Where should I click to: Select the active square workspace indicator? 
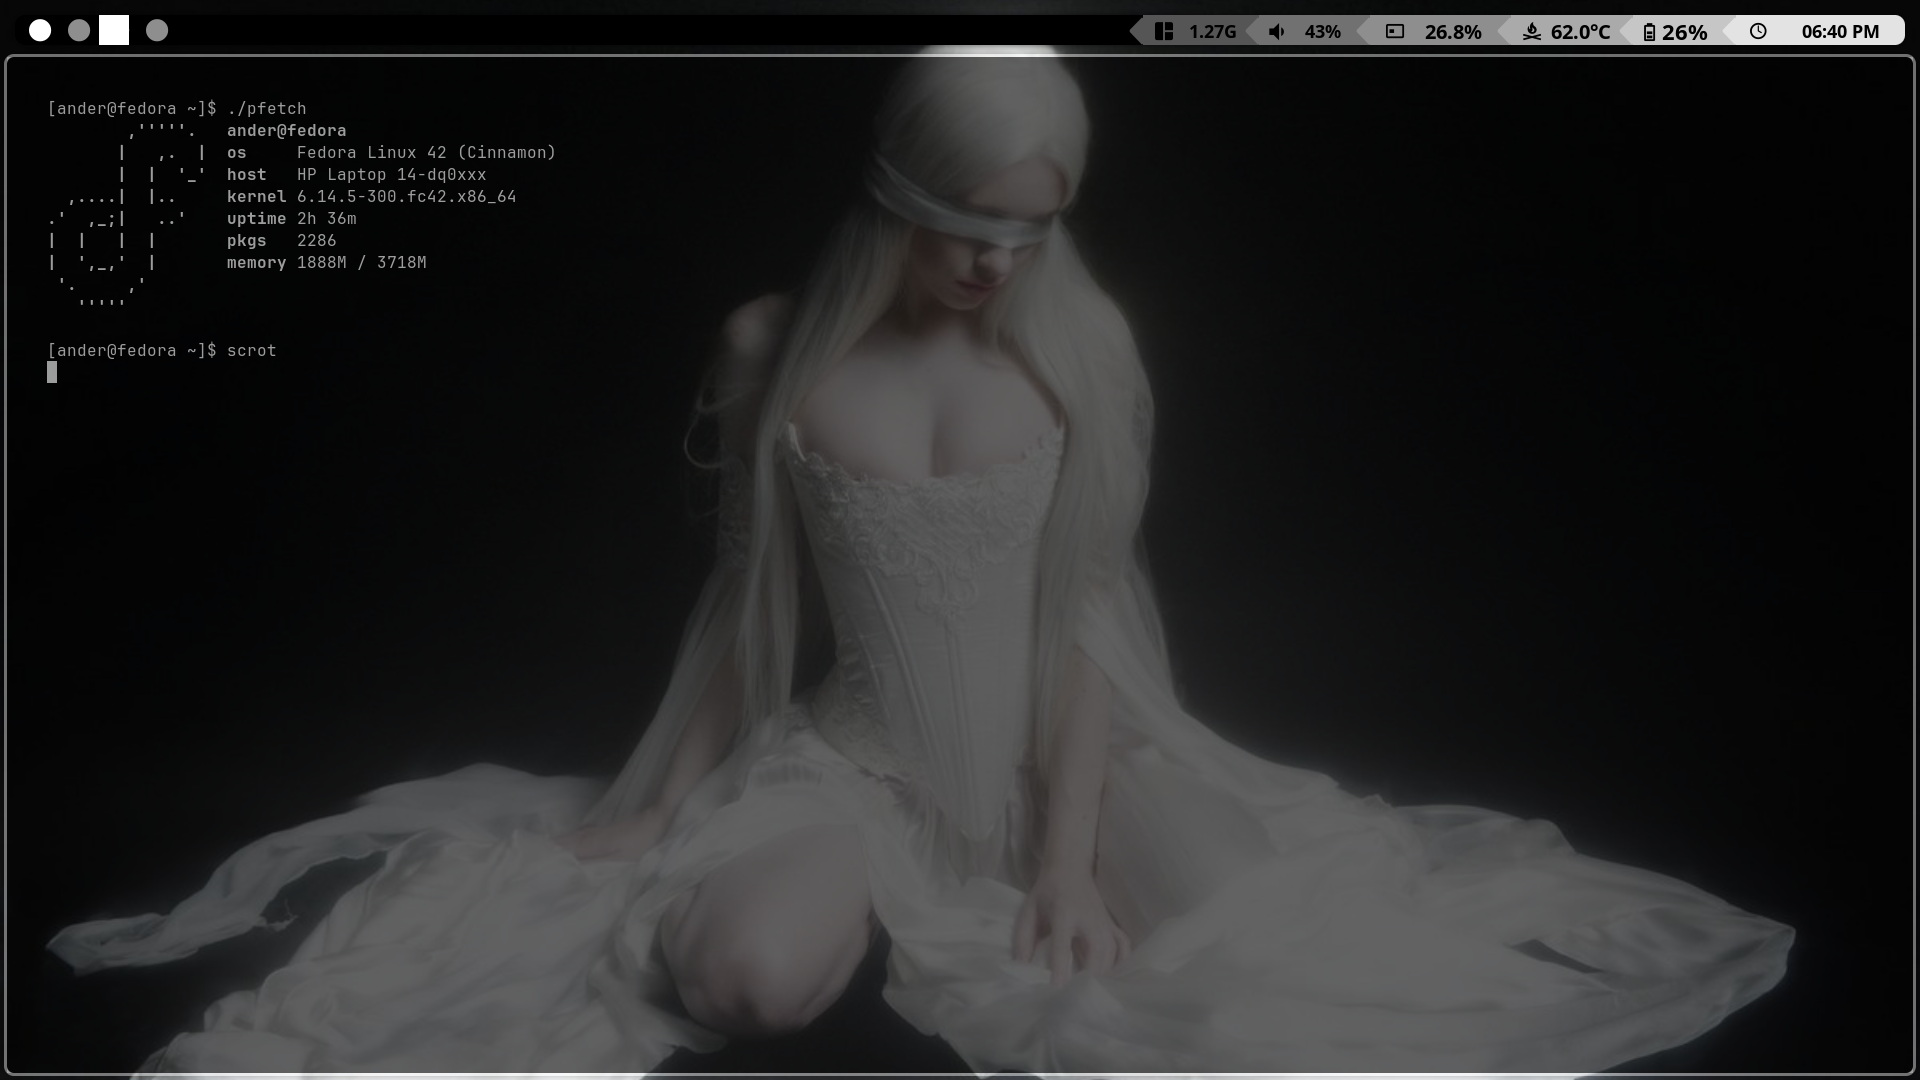[114, 30]
